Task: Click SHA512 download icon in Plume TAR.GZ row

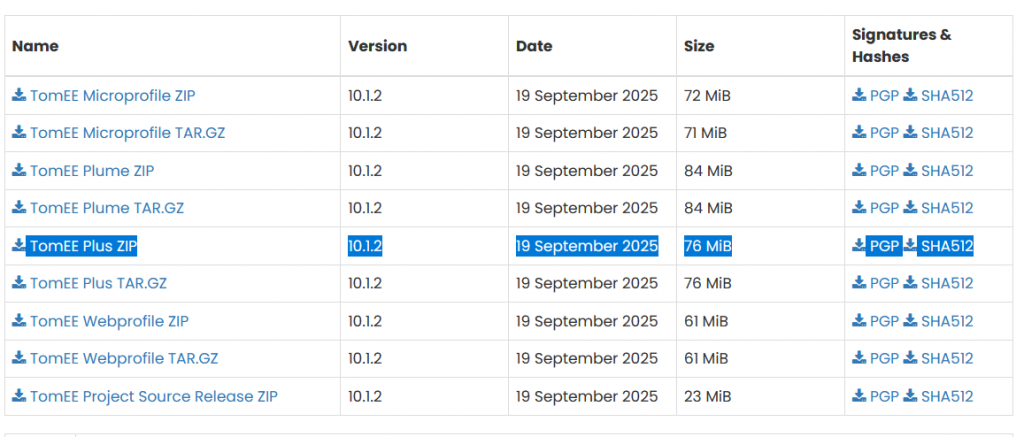Action: 910,208
